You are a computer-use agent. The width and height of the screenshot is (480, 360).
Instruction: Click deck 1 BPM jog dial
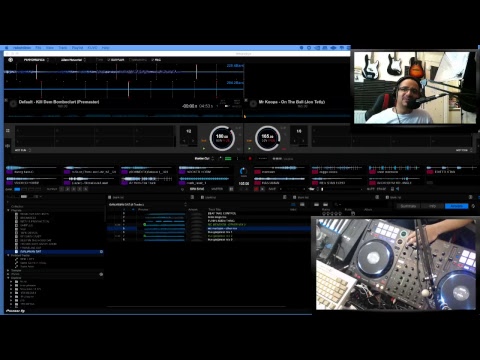pyautogui.click(x=222, y=138)
